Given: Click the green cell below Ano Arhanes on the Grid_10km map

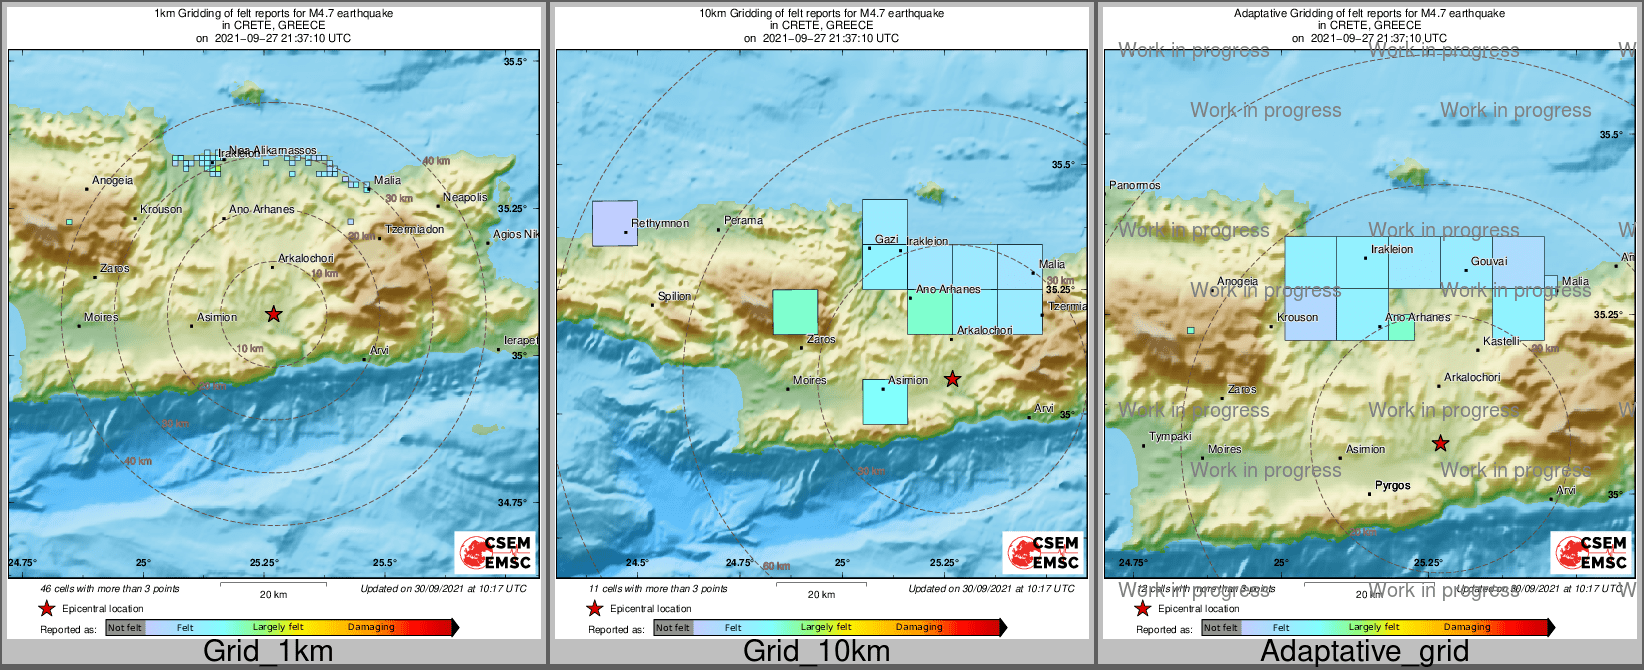Looking at the screenshot, I should pos(930,312).
